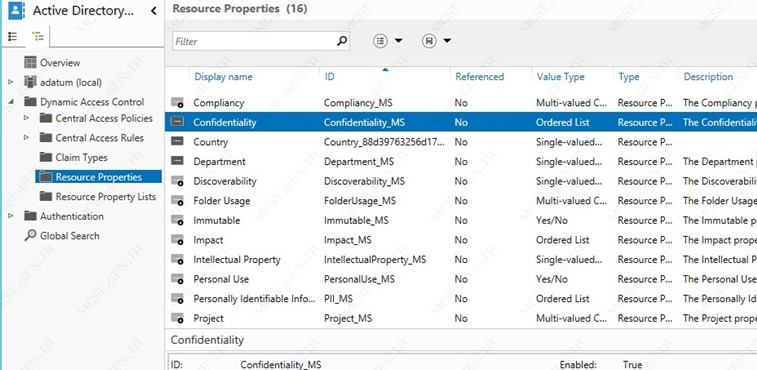Viewport: 757px width, 370px height.
Task: Expand the adatum (local) node
Action: tap(11, 82)
